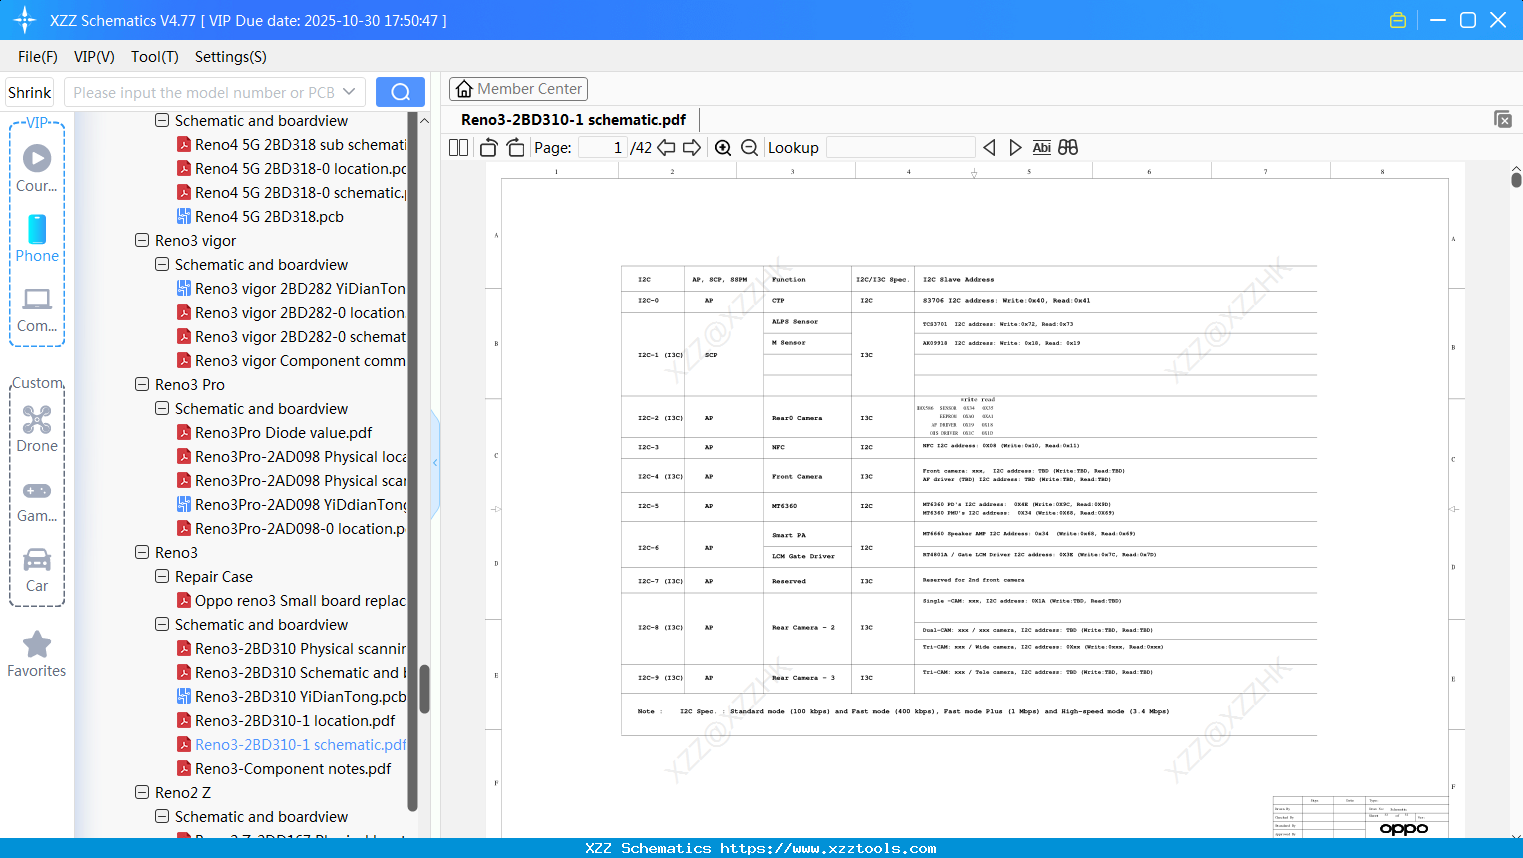Zoom out of the schematic

(x=750, y=148)
